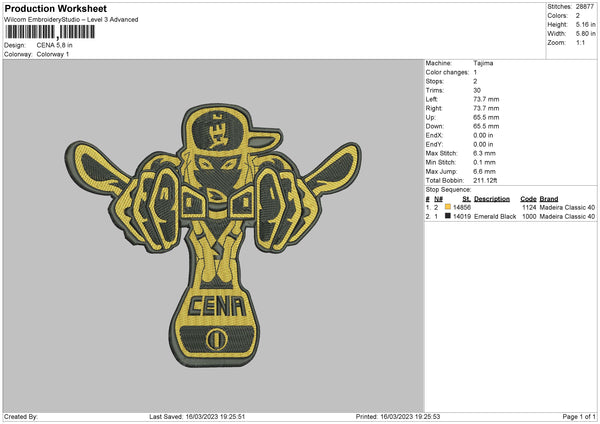Select machine value 'Tajima'
This screenshot has width=600, height=424.
[x=483, y=63]
